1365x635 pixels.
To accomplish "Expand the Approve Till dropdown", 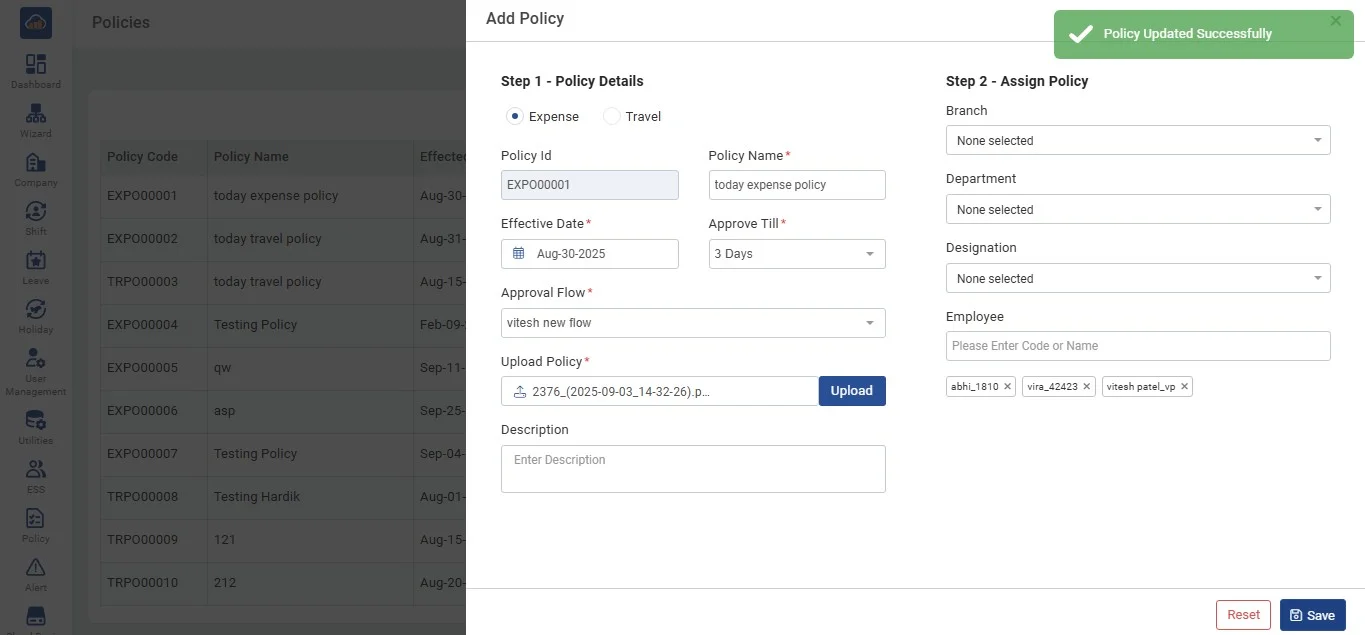I will (x=796, y=254).
